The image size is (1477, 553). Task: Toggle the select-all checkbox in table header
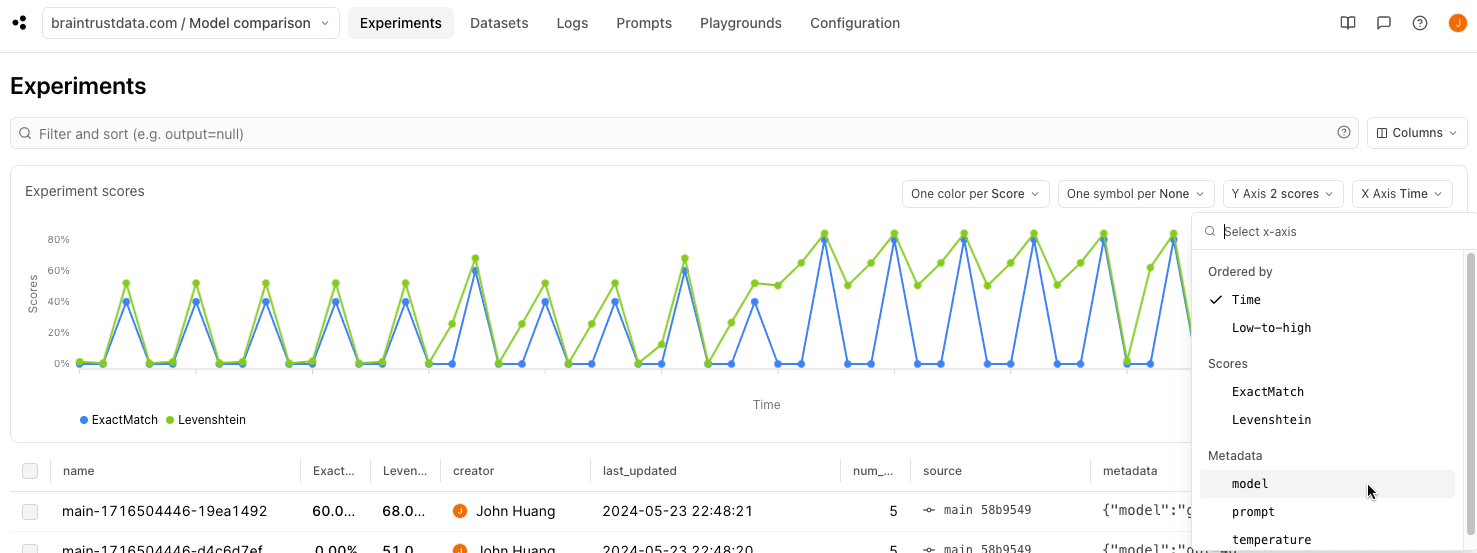click(30, 471)
